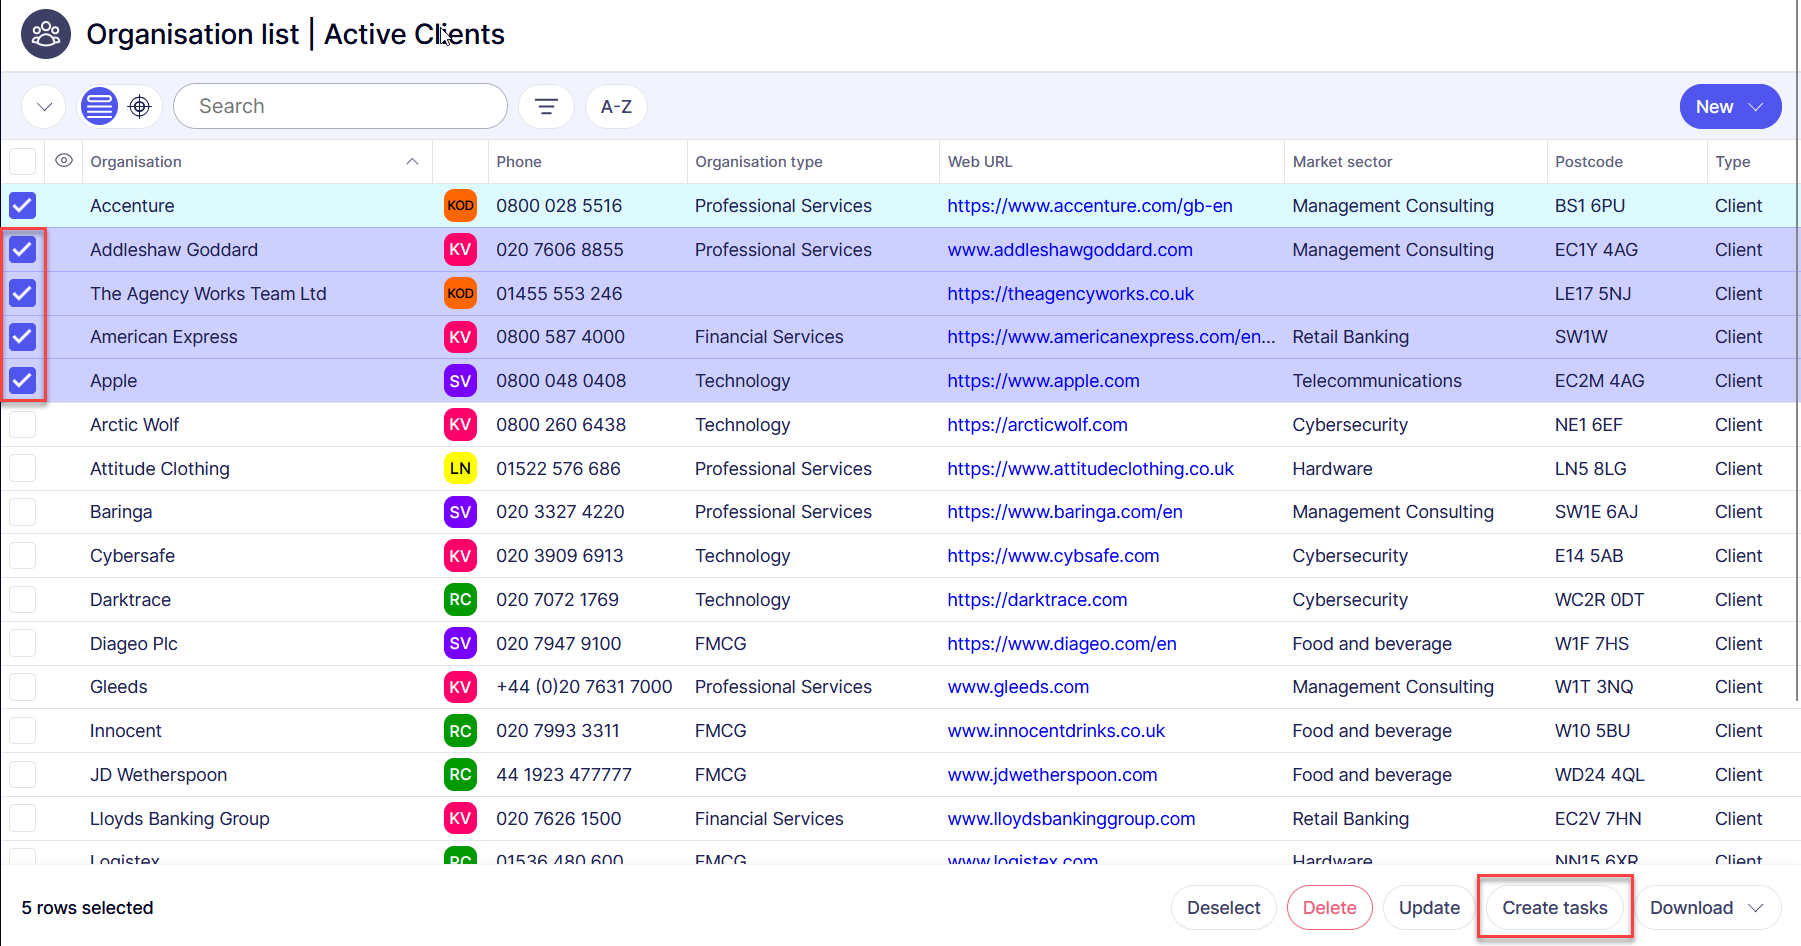Click the LN badge for Attitude Clothing
1801x946 pixels.
[460, 469]
